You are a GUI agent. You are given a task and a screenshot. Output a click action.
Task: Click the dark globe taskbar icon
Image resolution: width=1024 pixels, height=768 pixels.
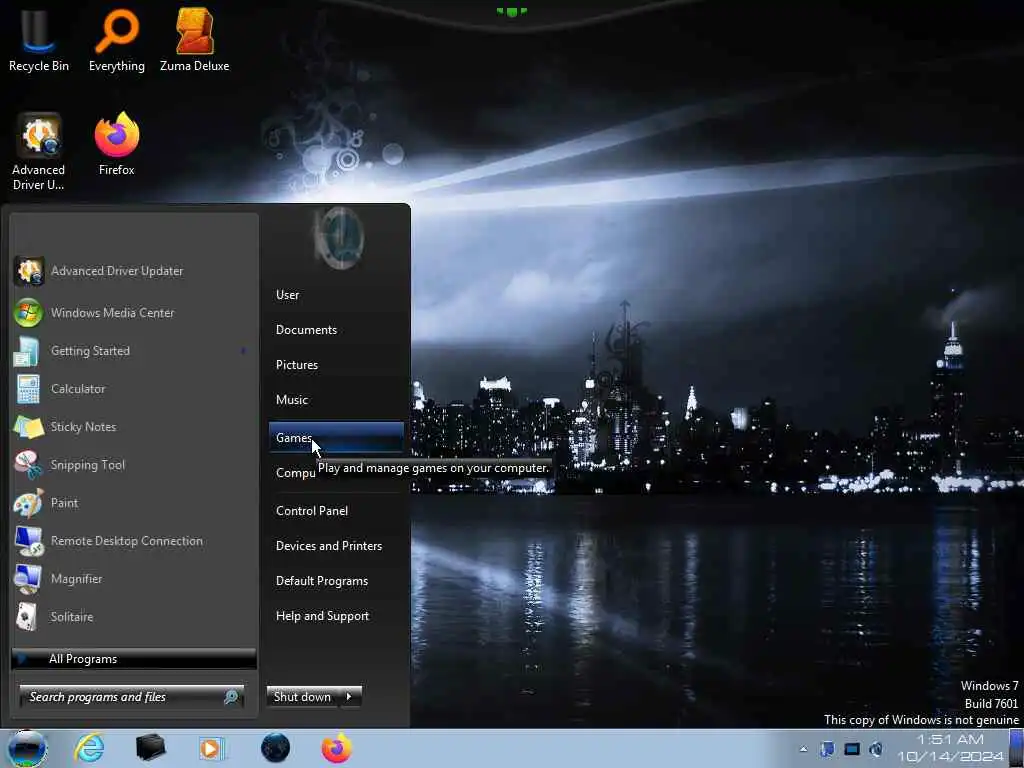pyautogui.click(x=275, y=748)
